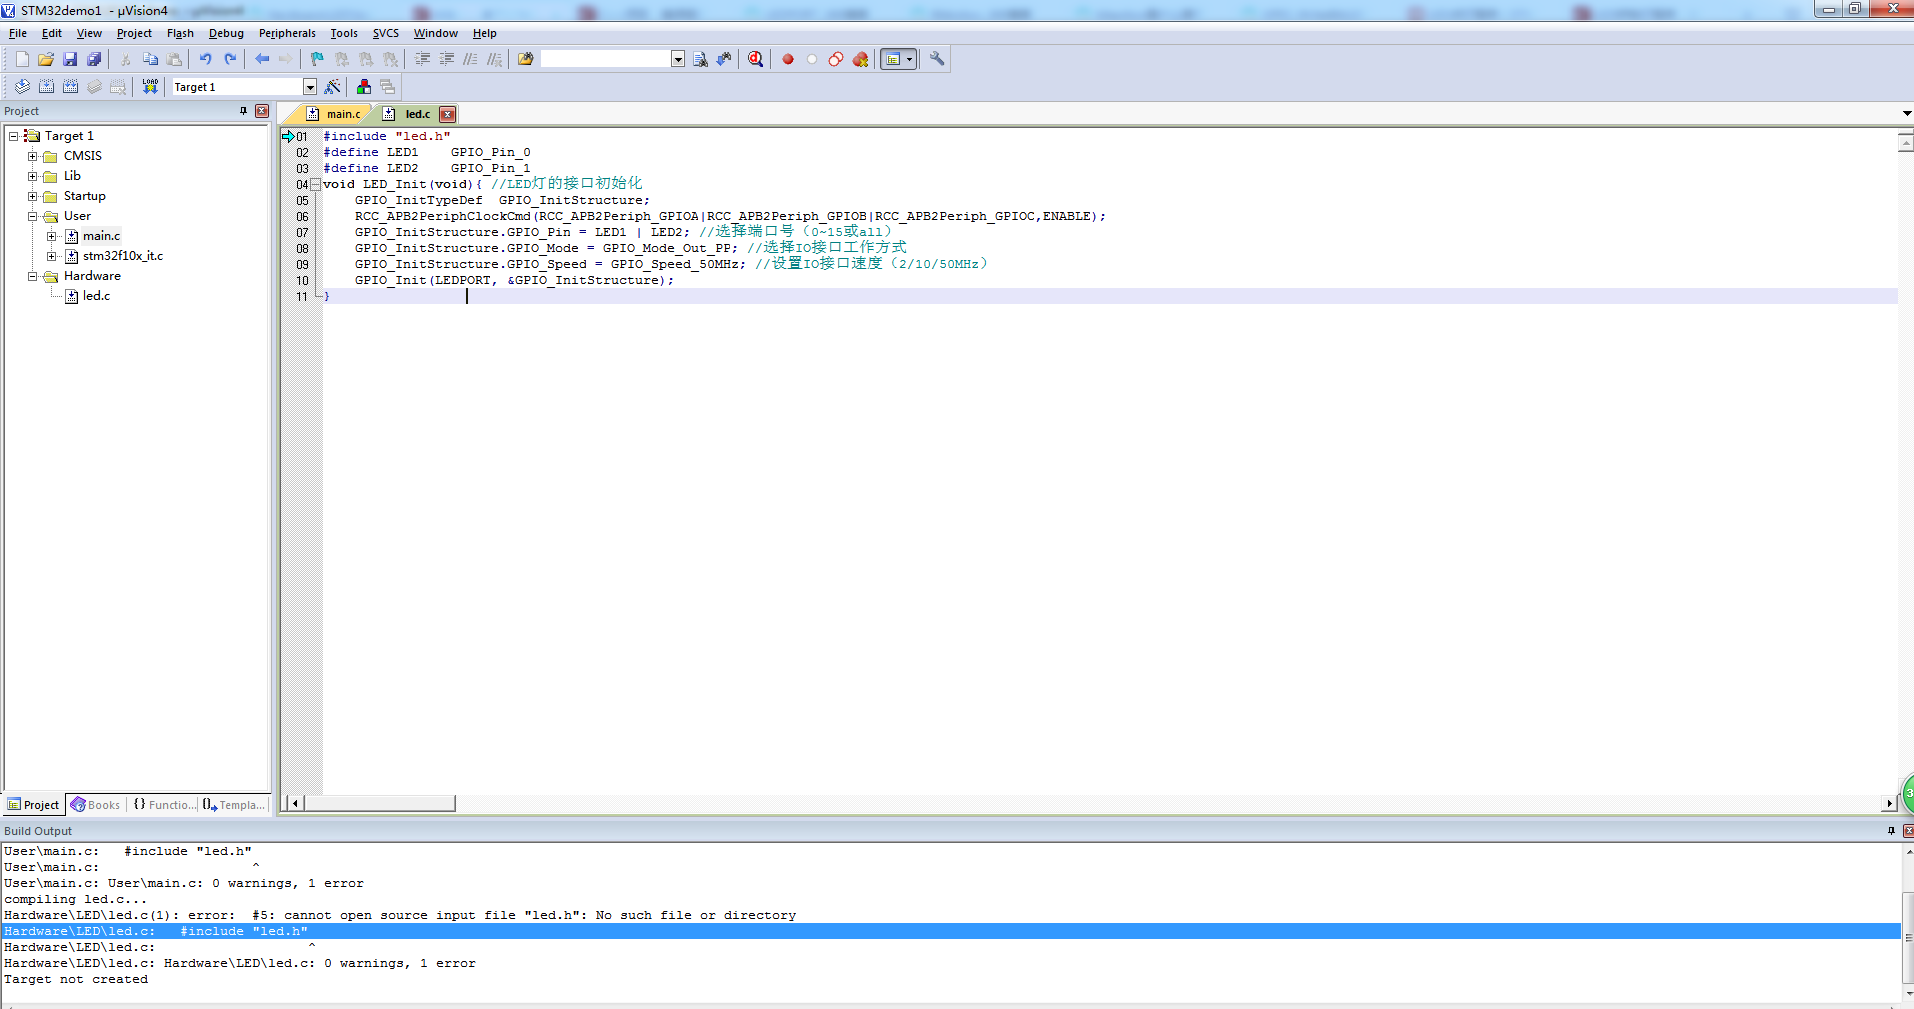Open the Flash menu
Viewport: 1914px width, 1009px height.
[x=180, y=33]
